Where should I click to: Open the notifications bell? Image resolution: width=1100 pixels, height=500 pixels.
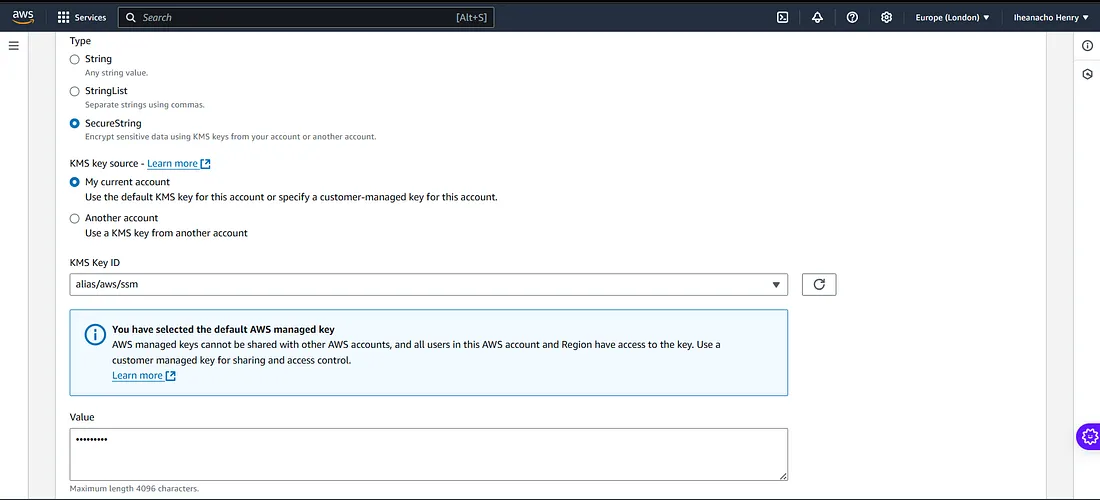click(x=817, y=18)
